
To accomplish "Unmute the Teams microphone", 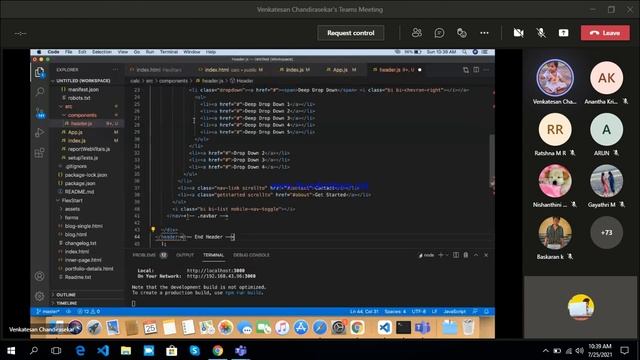I will (x=541, y=33).
